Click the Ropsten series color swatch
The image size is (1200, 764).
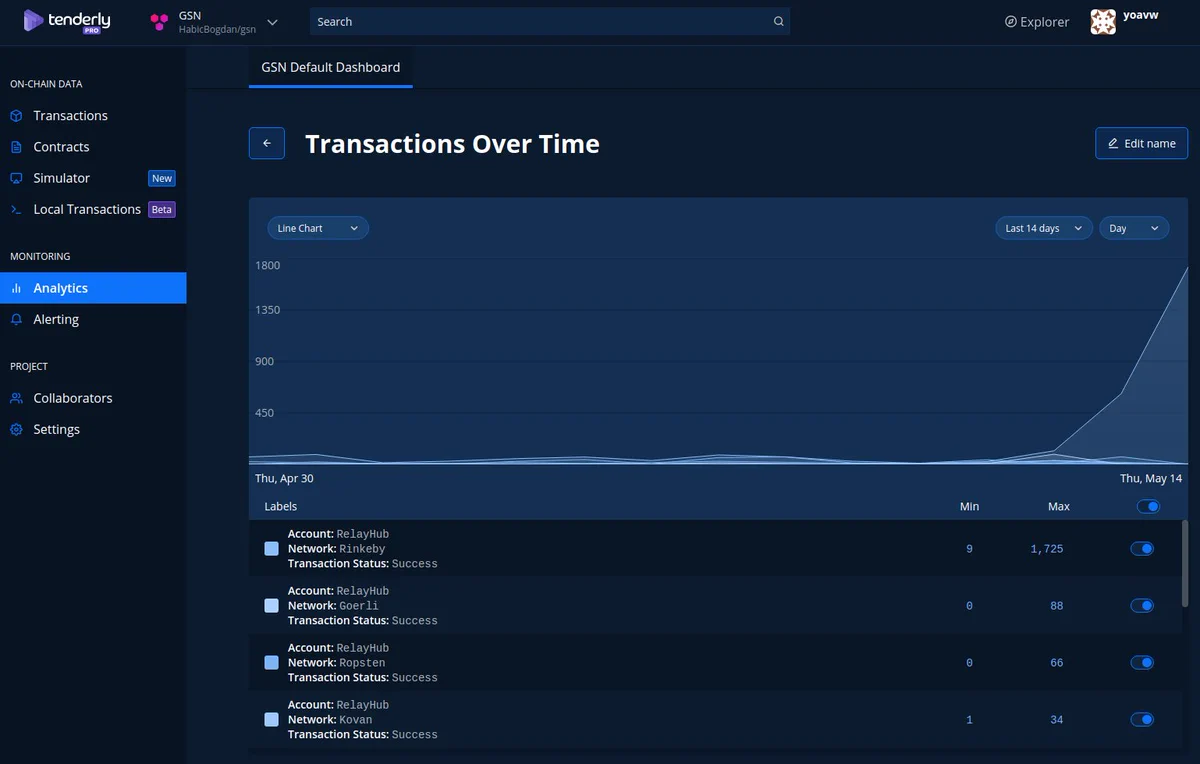pyautogui.click(x=271, y=663)
